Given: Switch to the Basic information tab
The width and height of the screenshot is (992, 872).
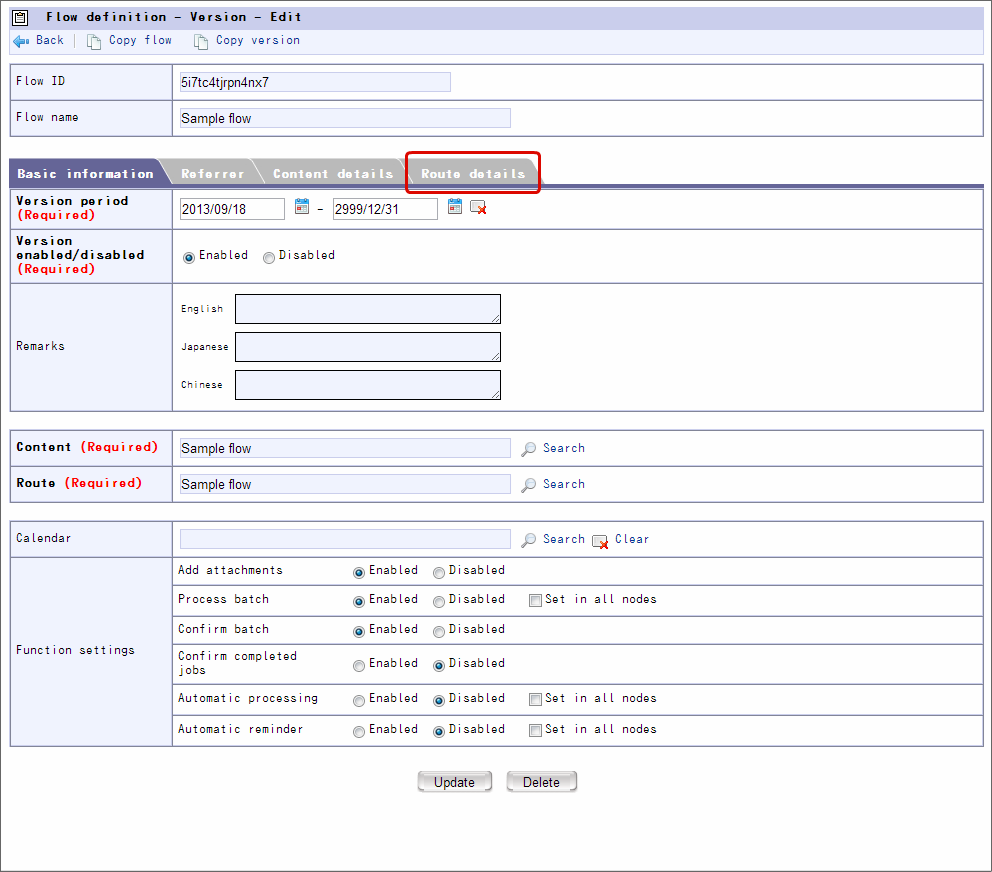Looking at the screenshot, I should 85,173.
